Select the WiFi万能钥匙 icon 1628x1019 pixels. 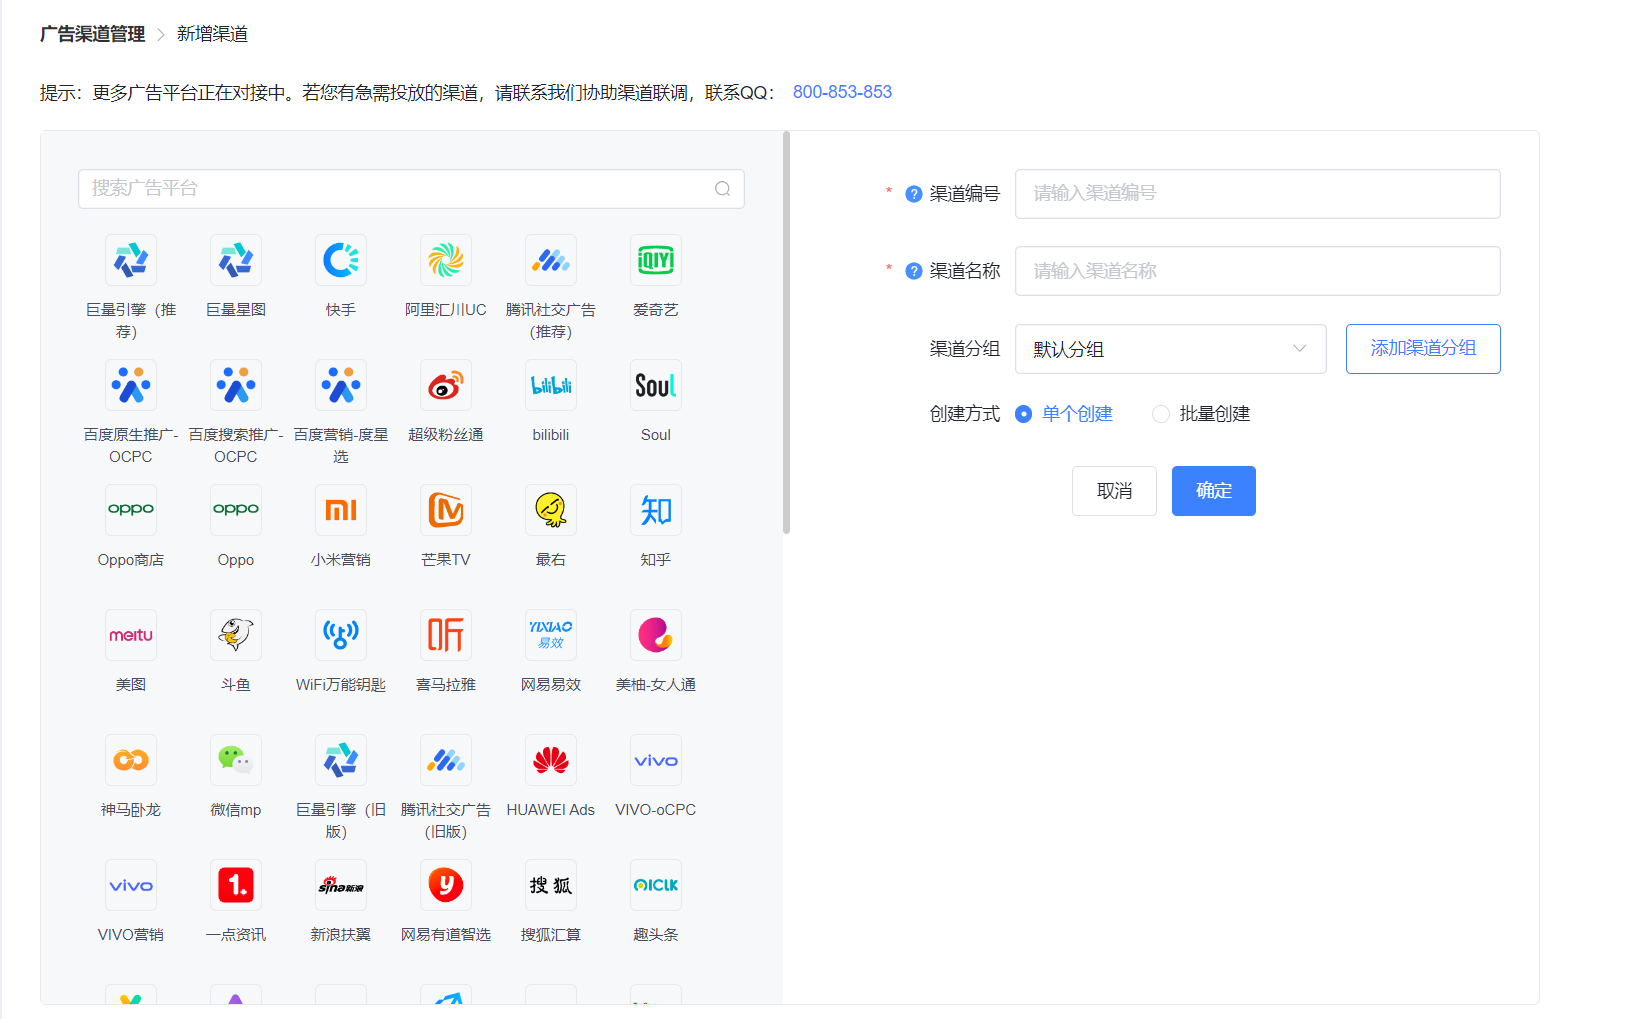[341, 635]
